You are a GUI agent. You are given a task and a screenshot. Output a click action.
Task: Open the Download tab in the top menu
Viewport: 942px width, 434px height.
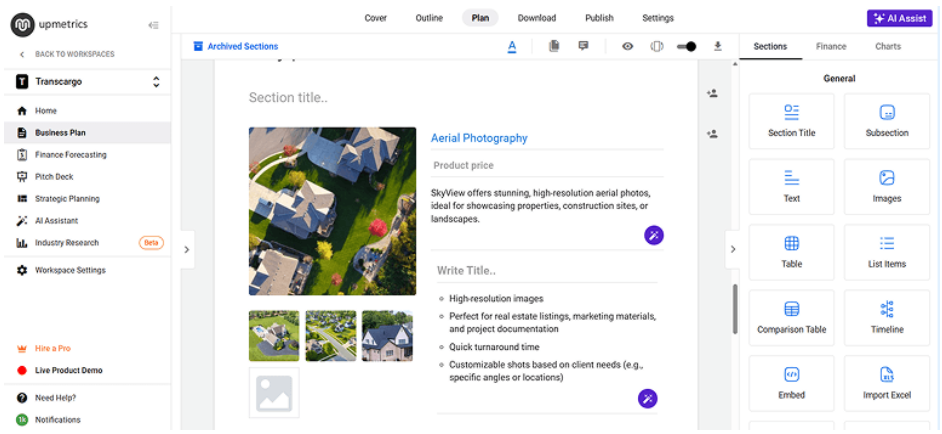536,18
